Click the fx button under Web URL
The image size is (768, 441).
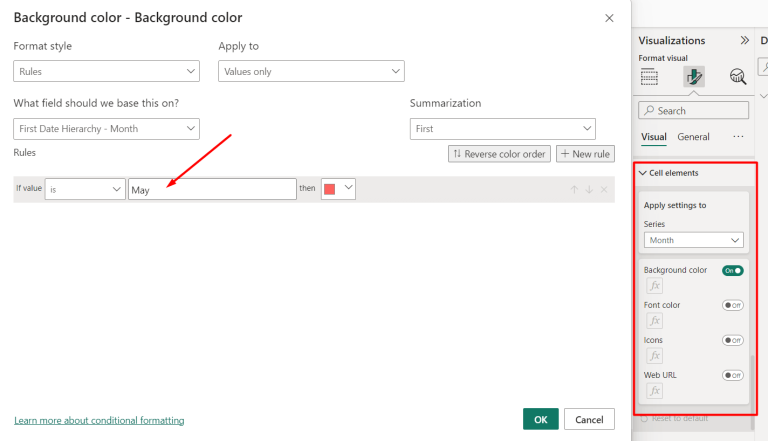pos(655,391)
